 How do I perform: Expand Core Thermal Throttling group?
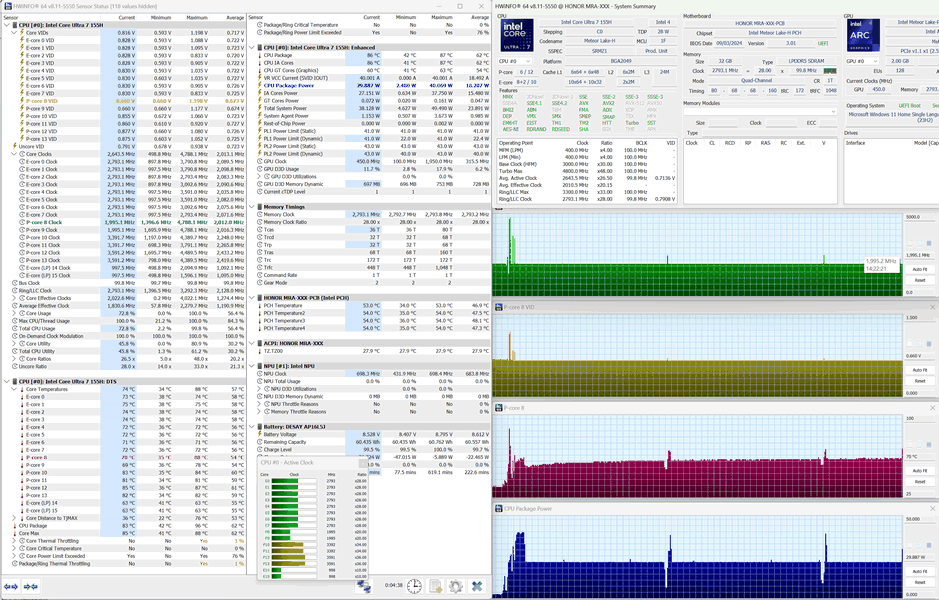click(14, 541)
